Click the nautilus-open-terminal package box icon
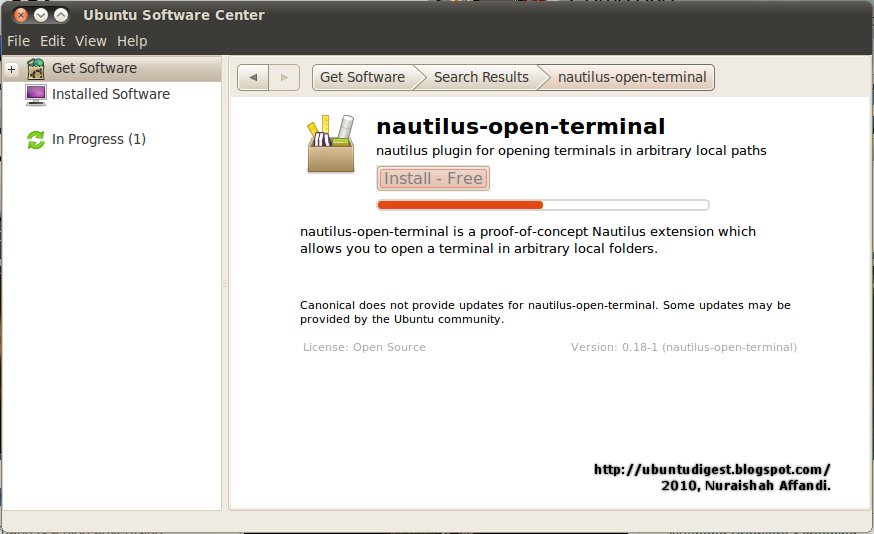This screenshot has width=874, height=534. pyautogui.click(x=331, y=144)
